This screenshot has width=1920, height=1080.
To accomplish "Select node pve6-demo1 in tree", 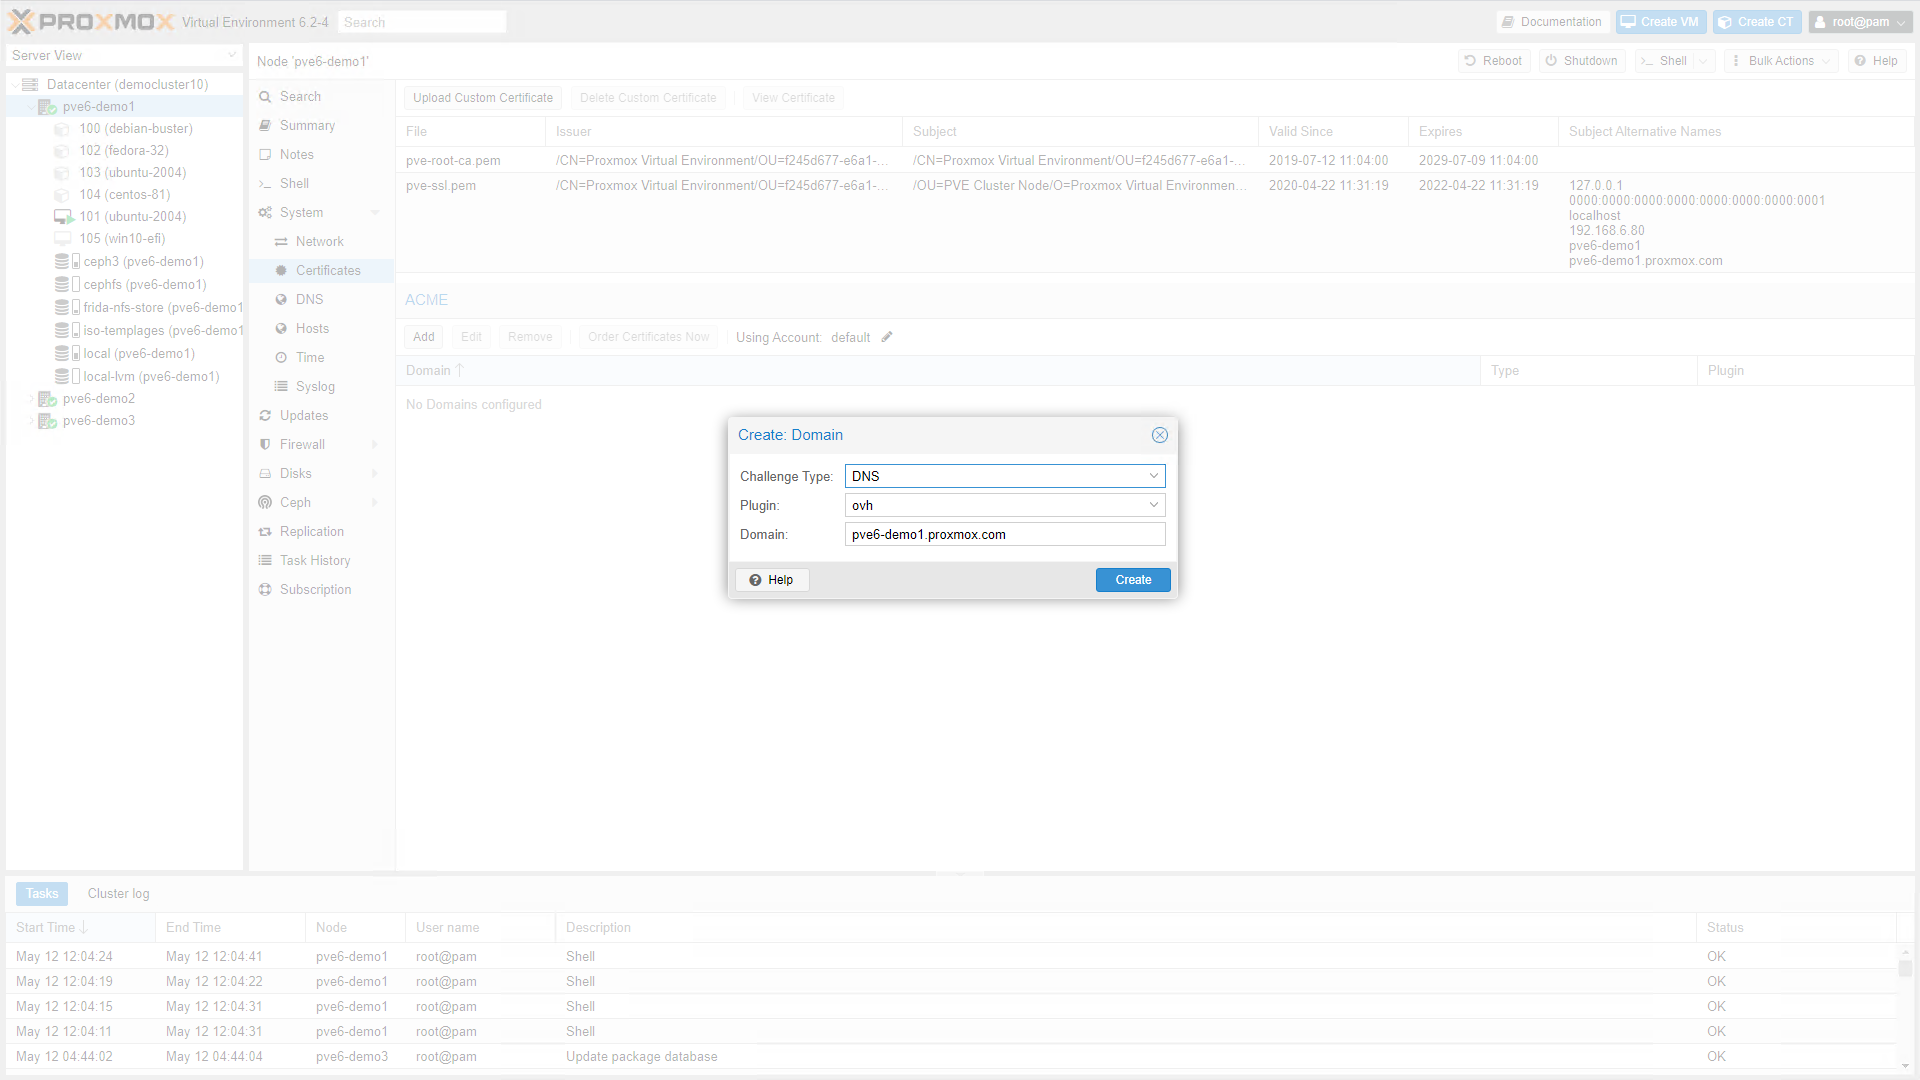I will pyautogui.click(x=98, y=107).
